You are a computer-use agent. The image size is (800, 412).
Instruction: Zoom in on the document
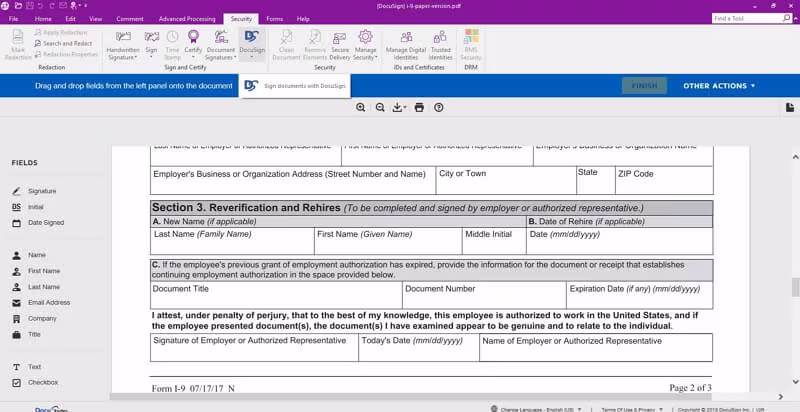coord(361,107)
